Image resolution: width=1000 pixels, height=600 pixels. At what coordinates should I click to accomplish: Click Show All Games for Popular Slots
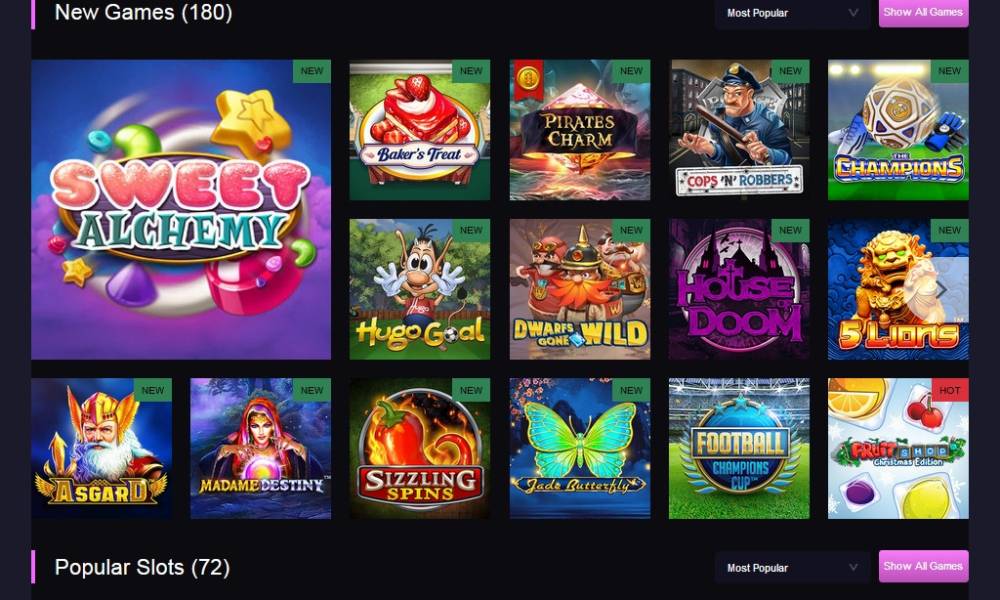(923, 566)
